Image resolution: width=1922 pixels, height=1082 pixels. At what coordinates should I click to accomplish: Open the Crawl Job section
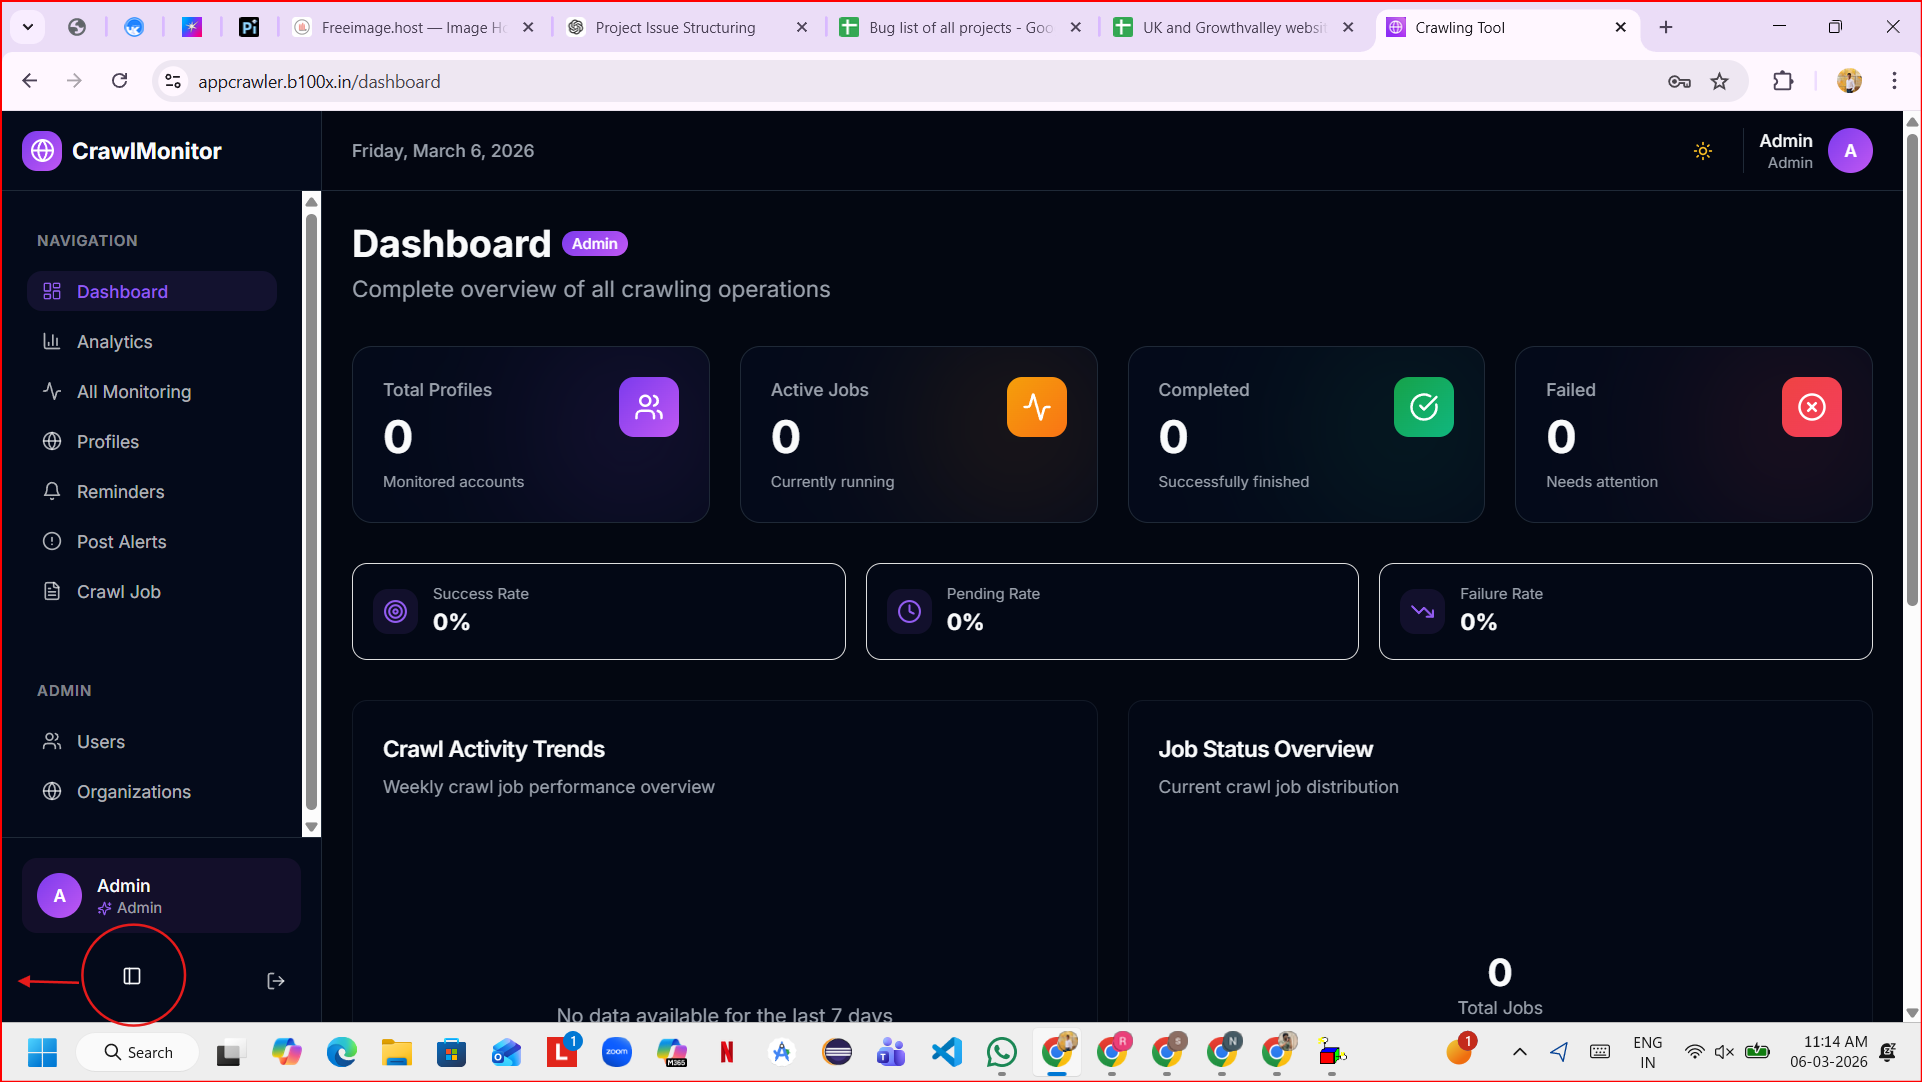coord(118,592)
